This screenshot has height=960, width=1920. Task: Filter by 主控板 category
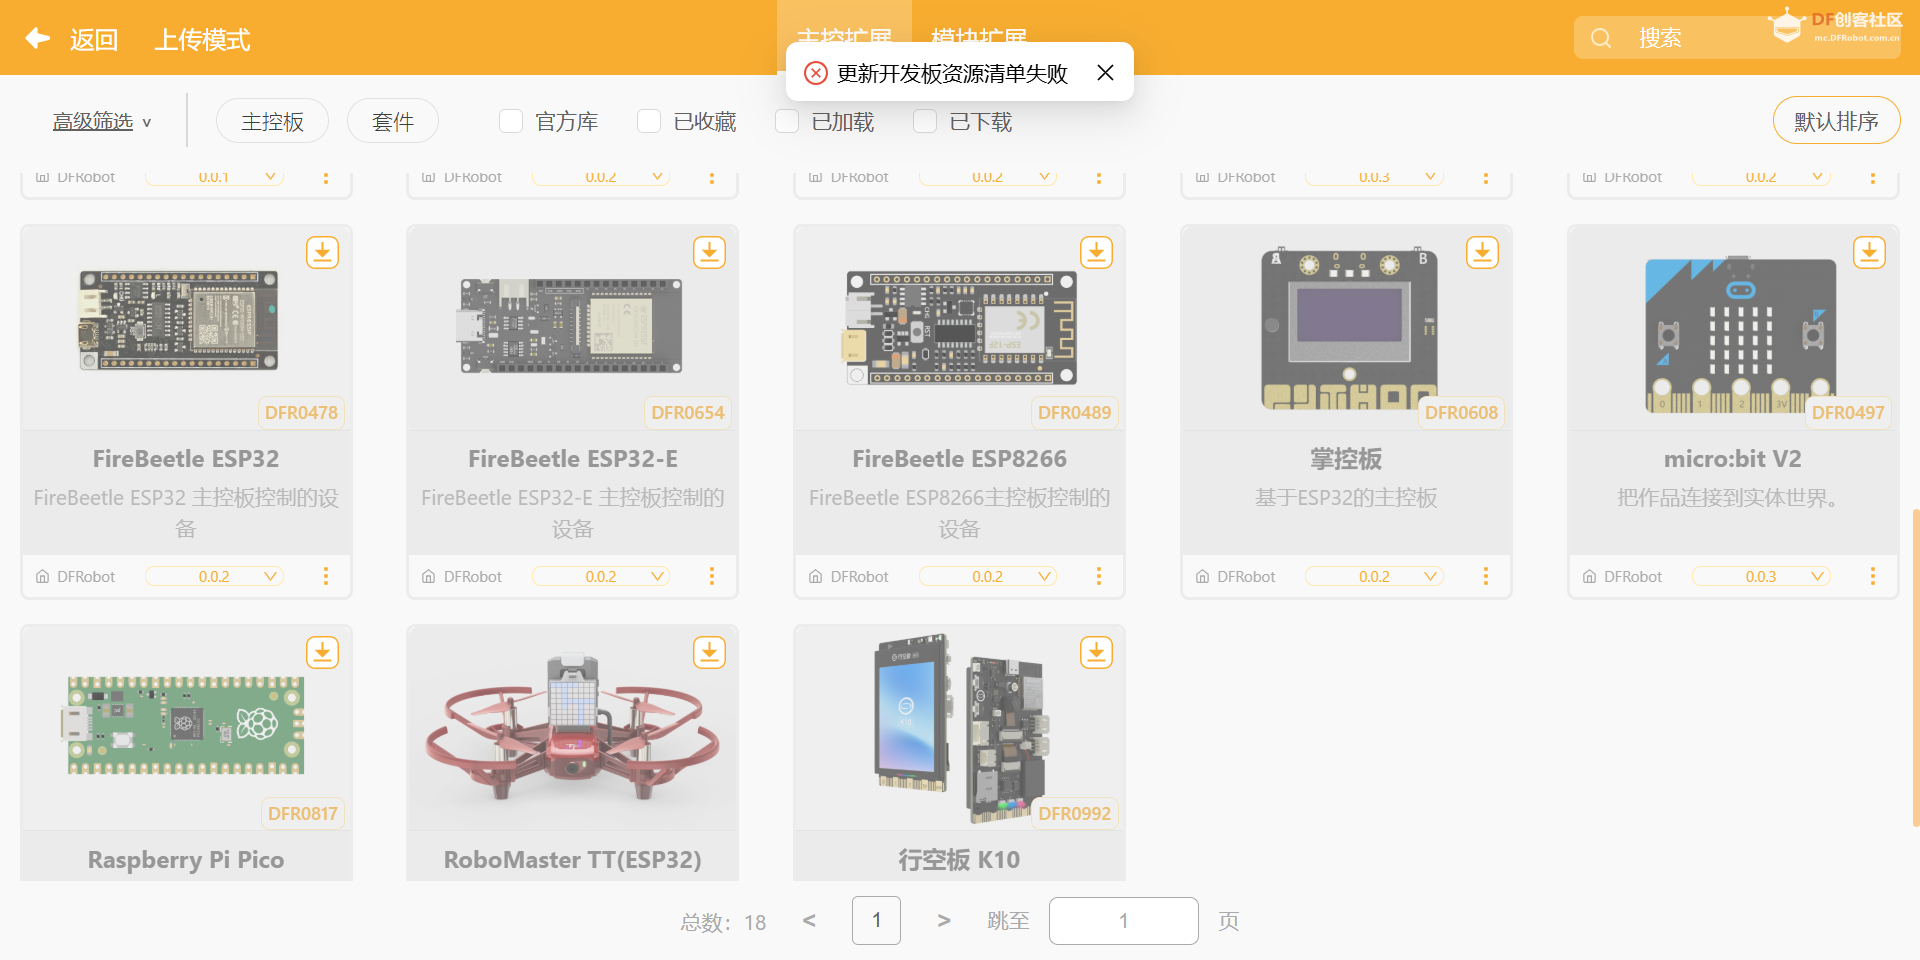click(x=272, y=121)
